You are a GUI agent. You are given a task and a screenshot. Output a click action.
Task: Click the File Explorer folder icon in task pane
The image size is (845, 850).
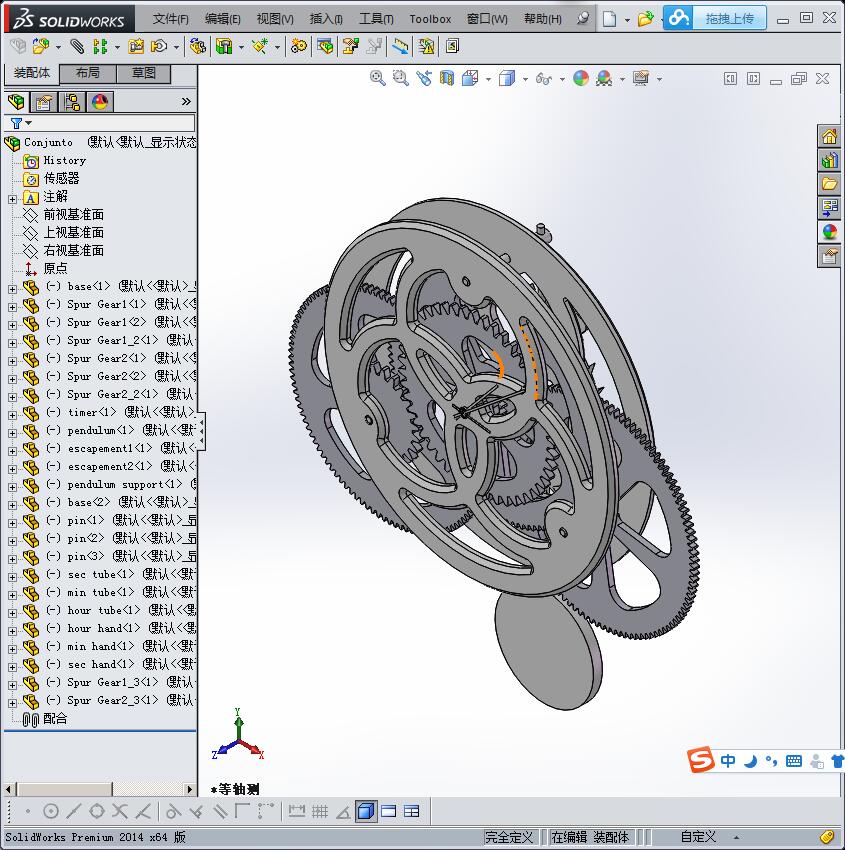pyautogui.click(x=829, y=184)
